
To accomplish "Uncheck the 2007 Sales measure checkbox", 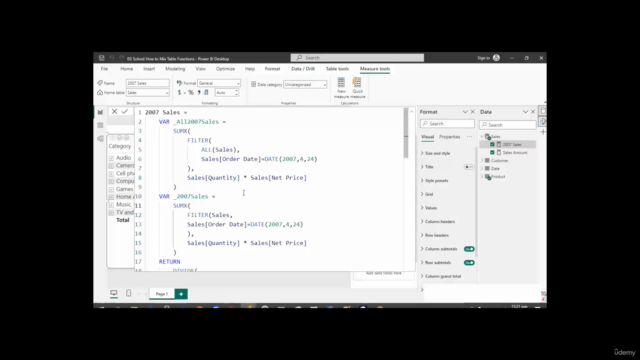I will coord(492,144).
